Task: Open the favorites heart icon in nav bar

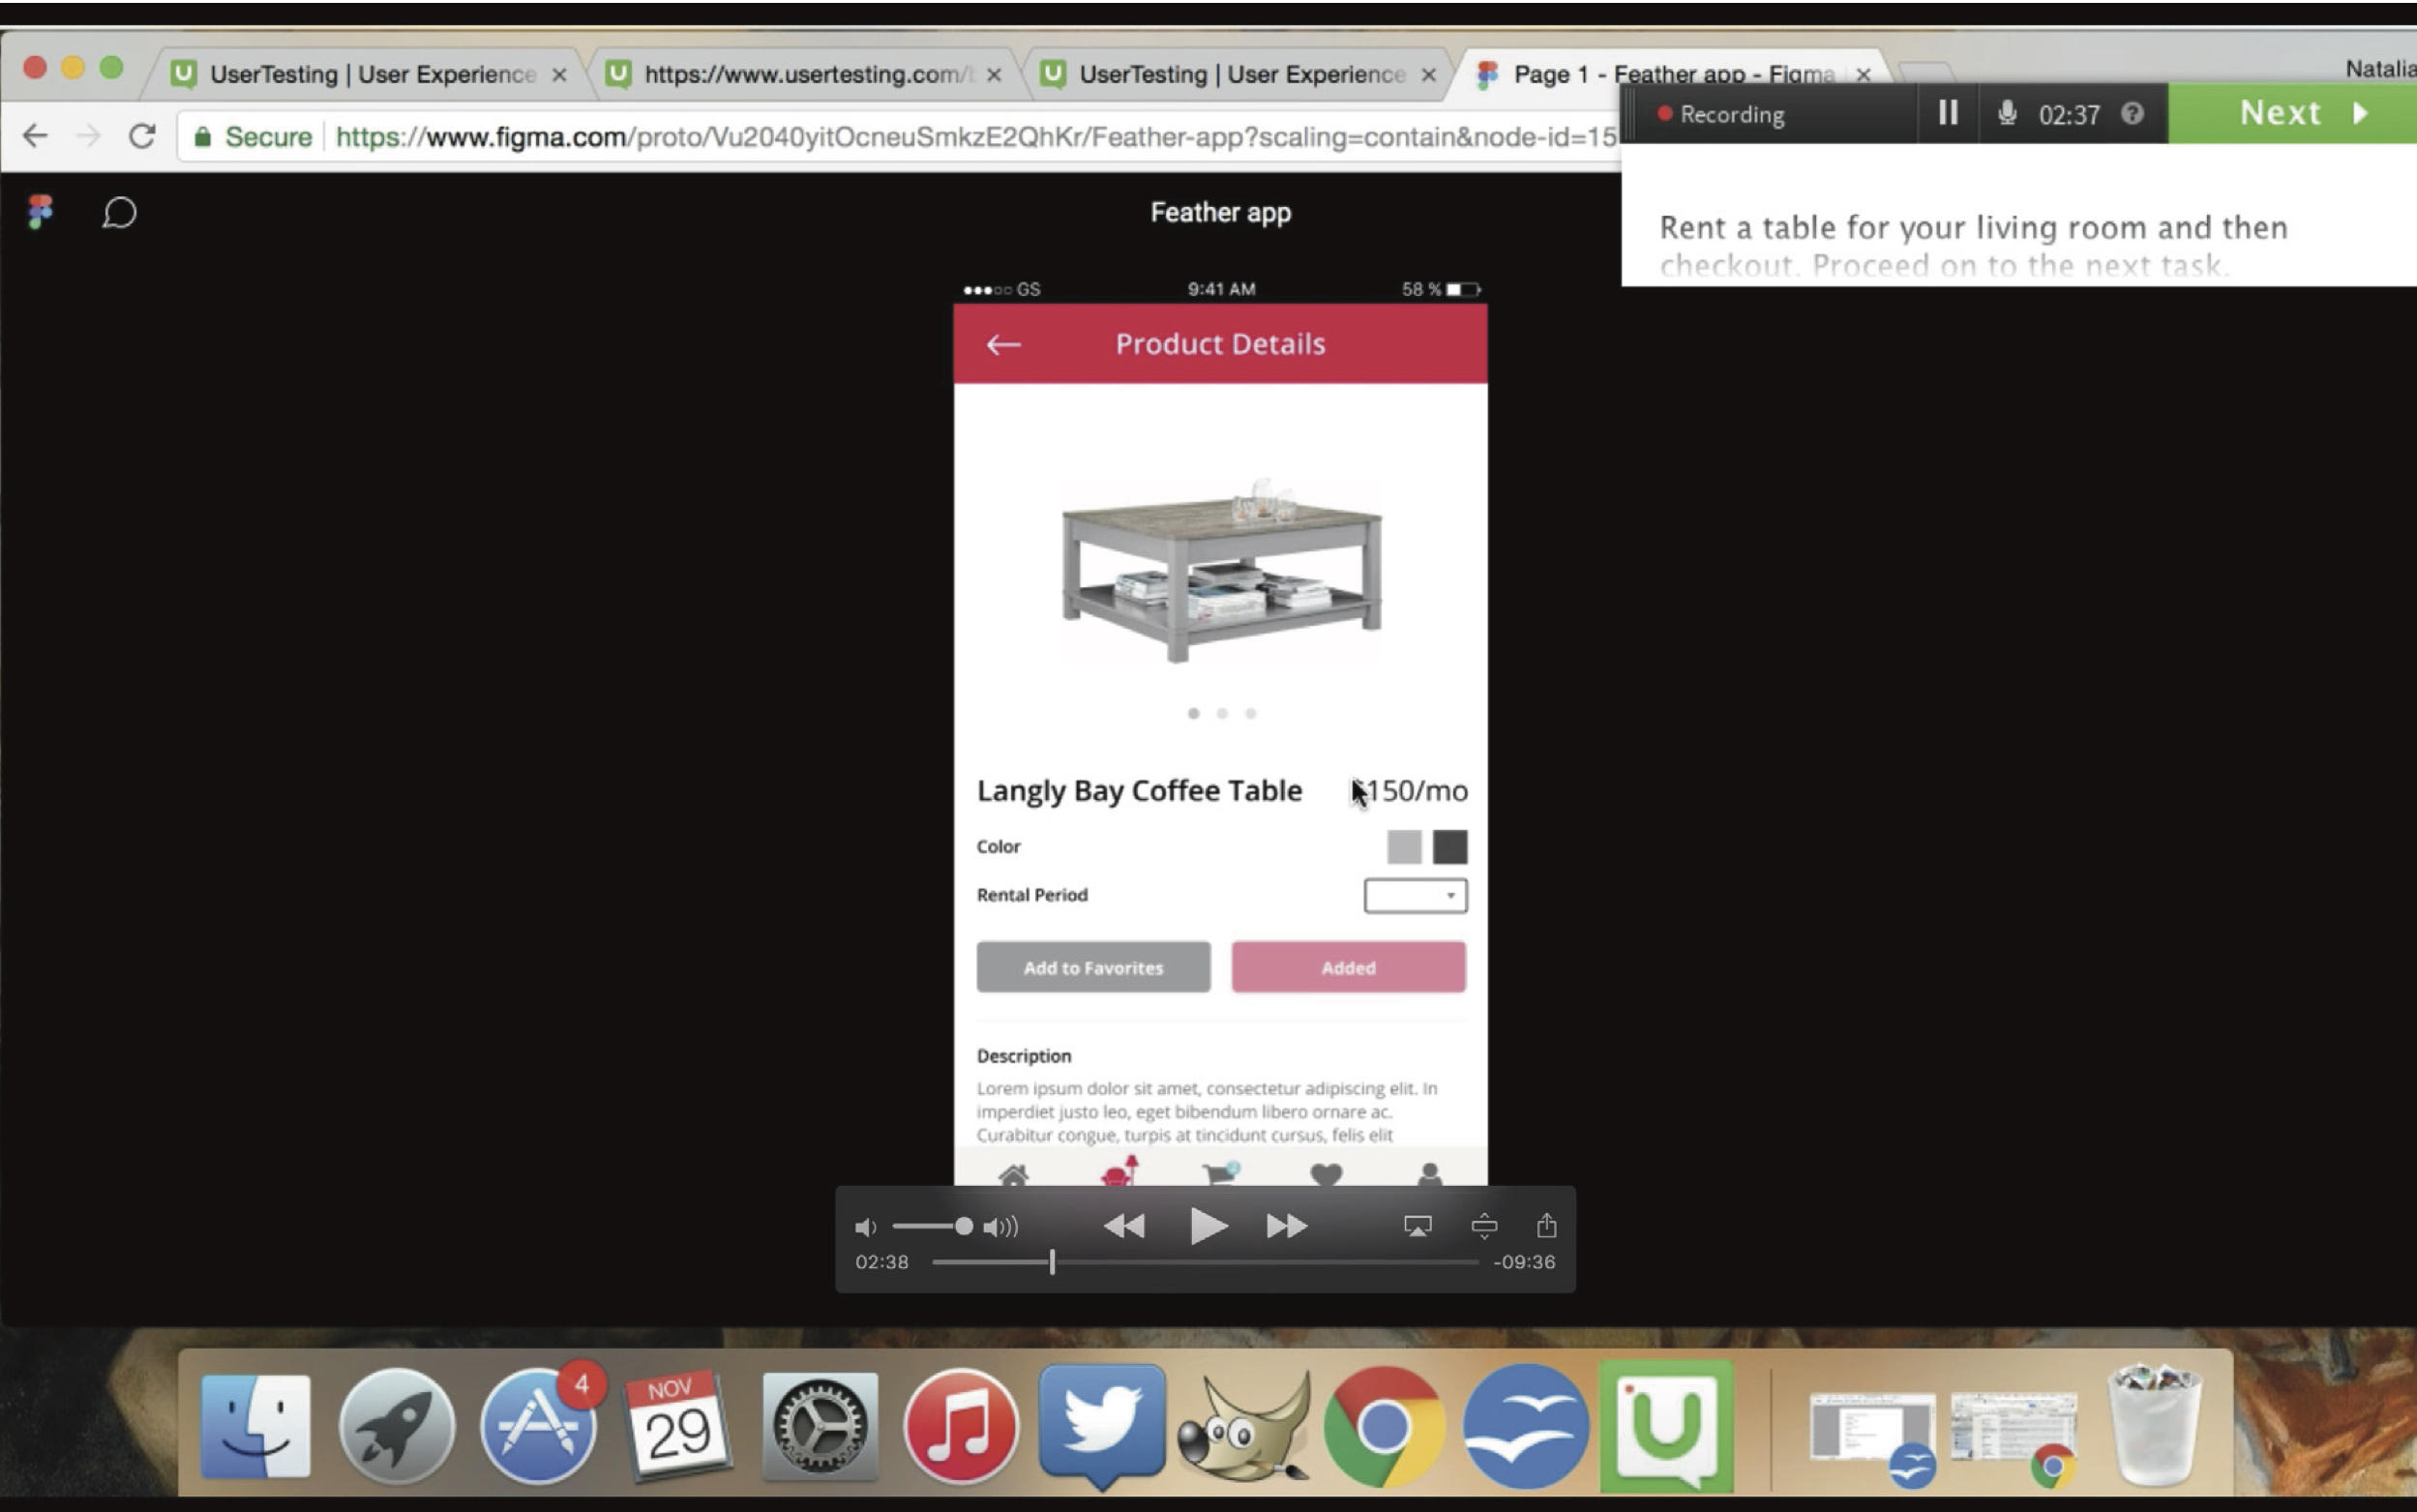Action: 1326,1175
